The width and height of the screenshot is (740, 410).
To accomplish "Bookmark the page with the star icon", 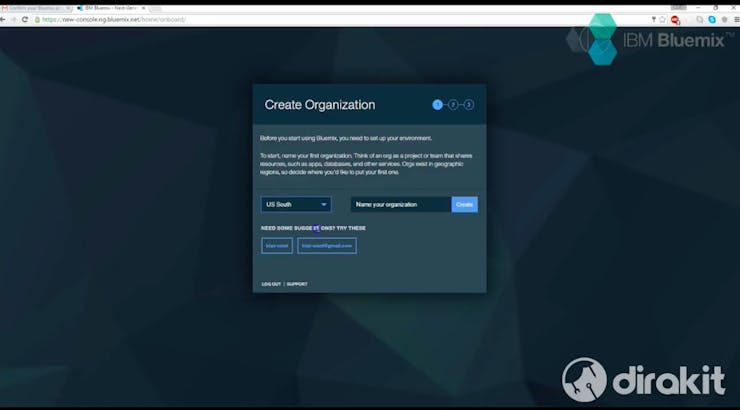I will tap(662, 19).
